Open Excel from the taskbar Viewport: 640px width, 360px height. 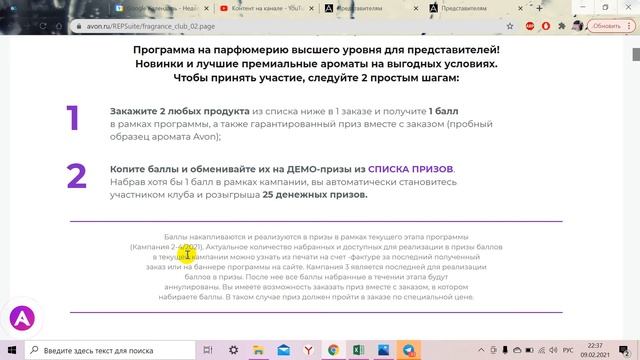tap(358, 350)
